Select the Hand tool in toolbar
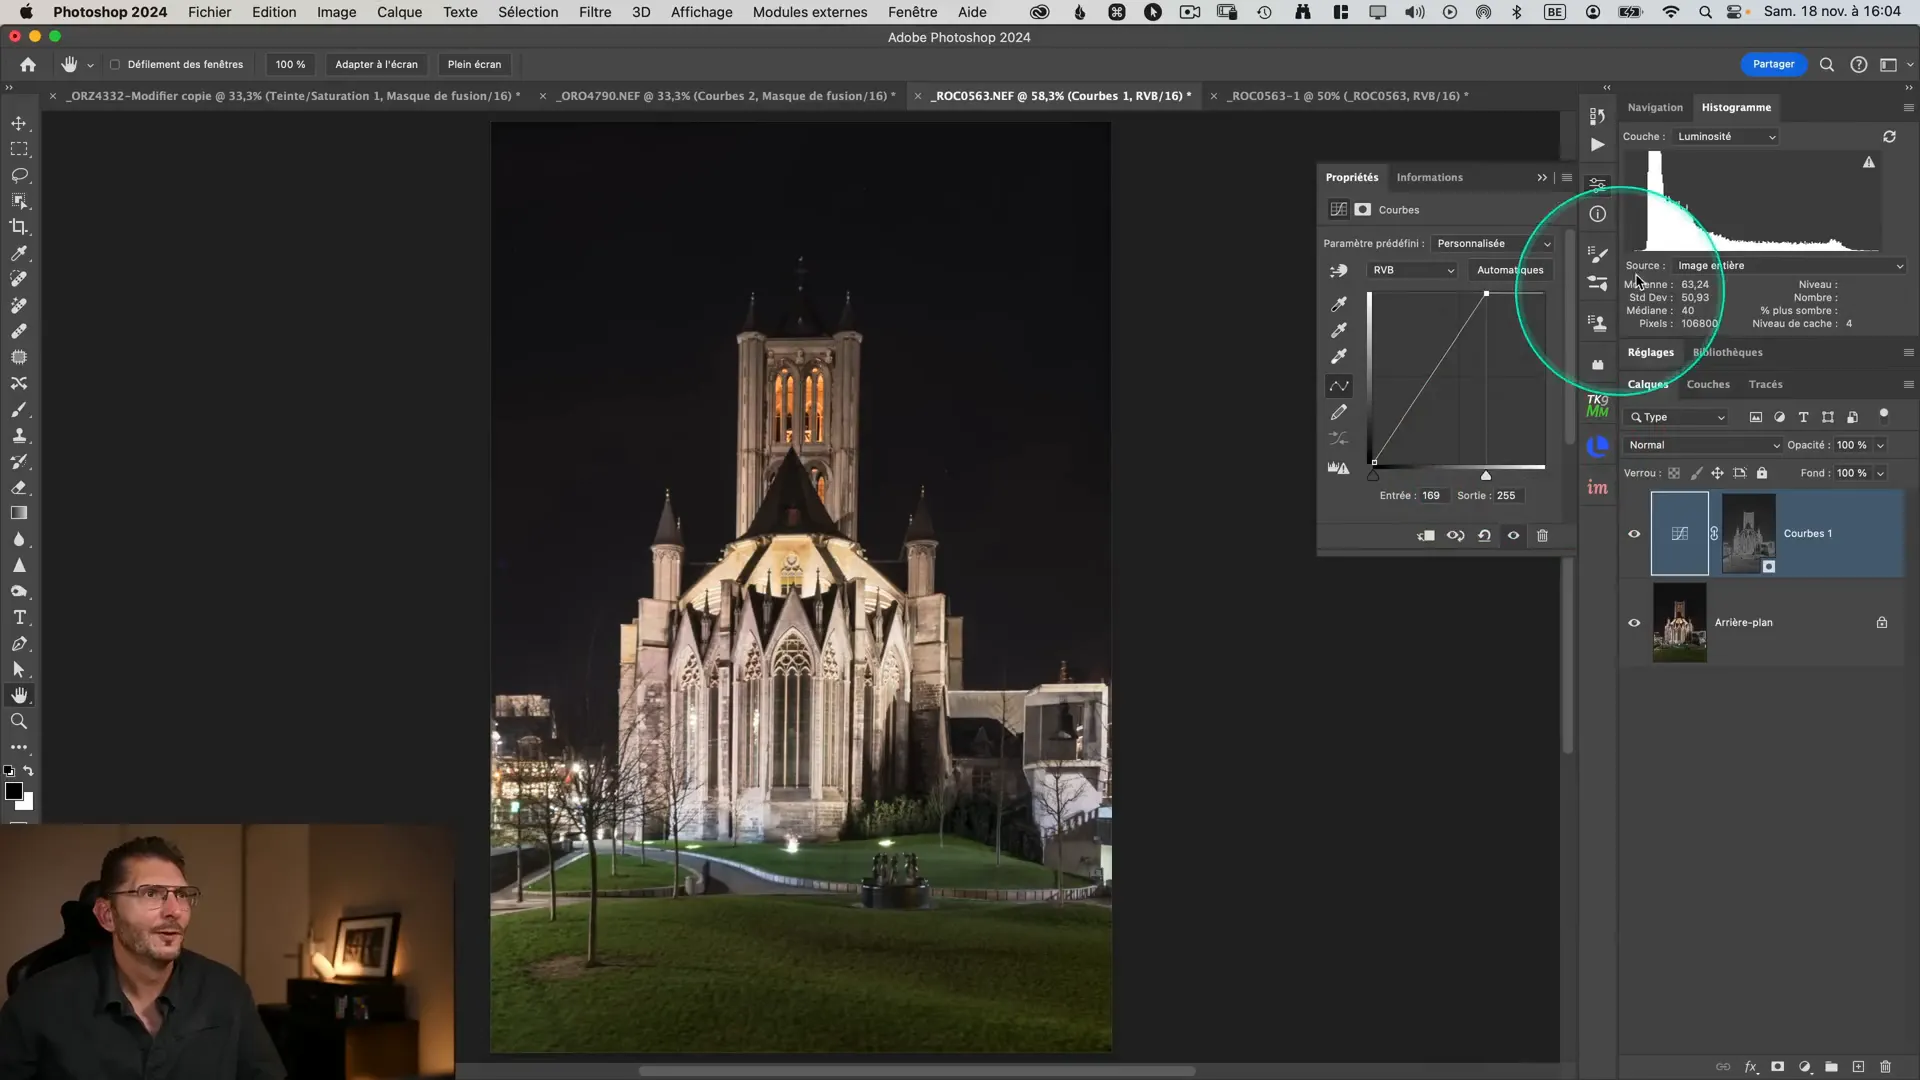This screenshot has width=1920, height=1080. 19,695
